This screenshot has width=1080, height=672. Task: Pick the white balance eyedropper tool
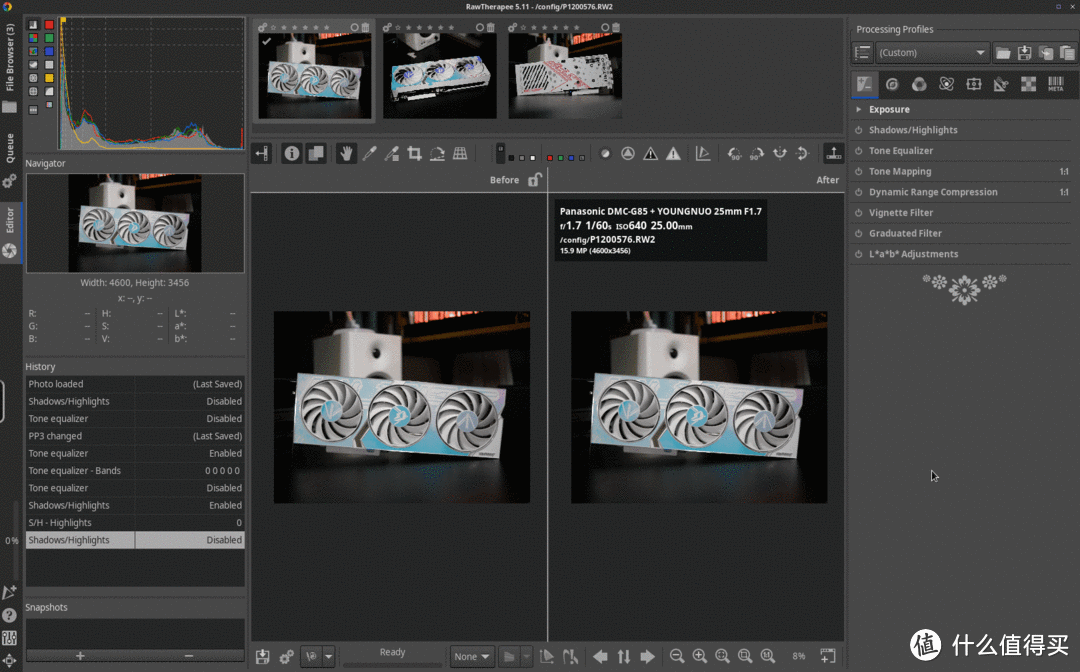point(369,153)
